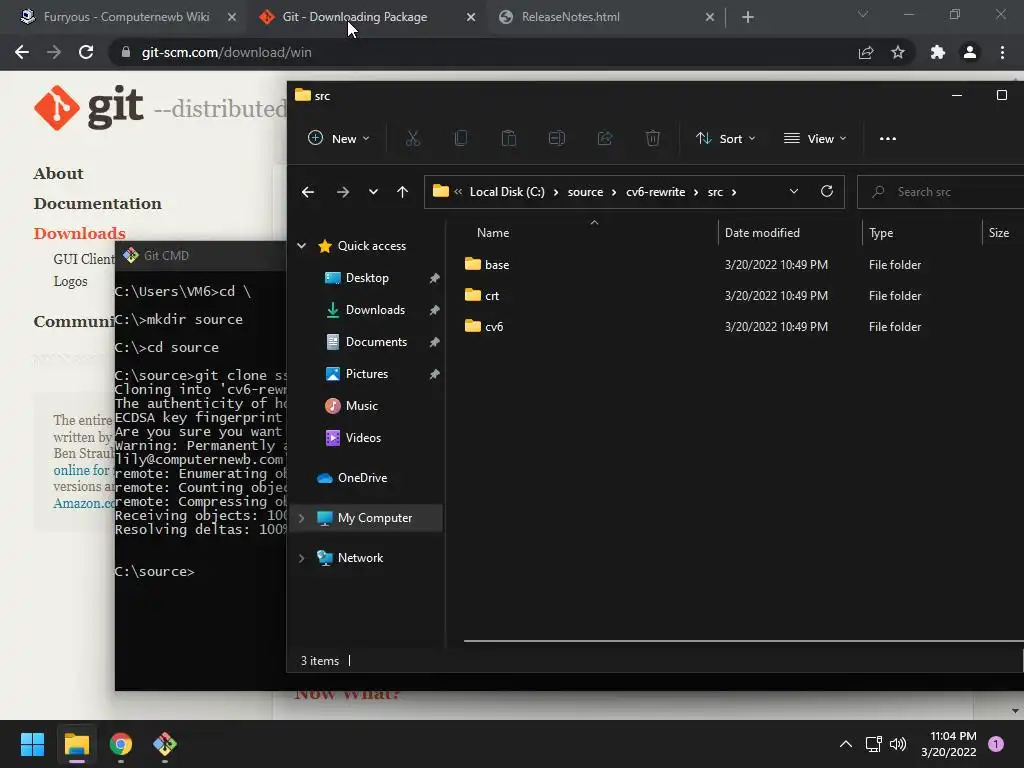Click the Windows Start button
Image resolution: width=1024 pixels, height=768 pixels.
32,744
